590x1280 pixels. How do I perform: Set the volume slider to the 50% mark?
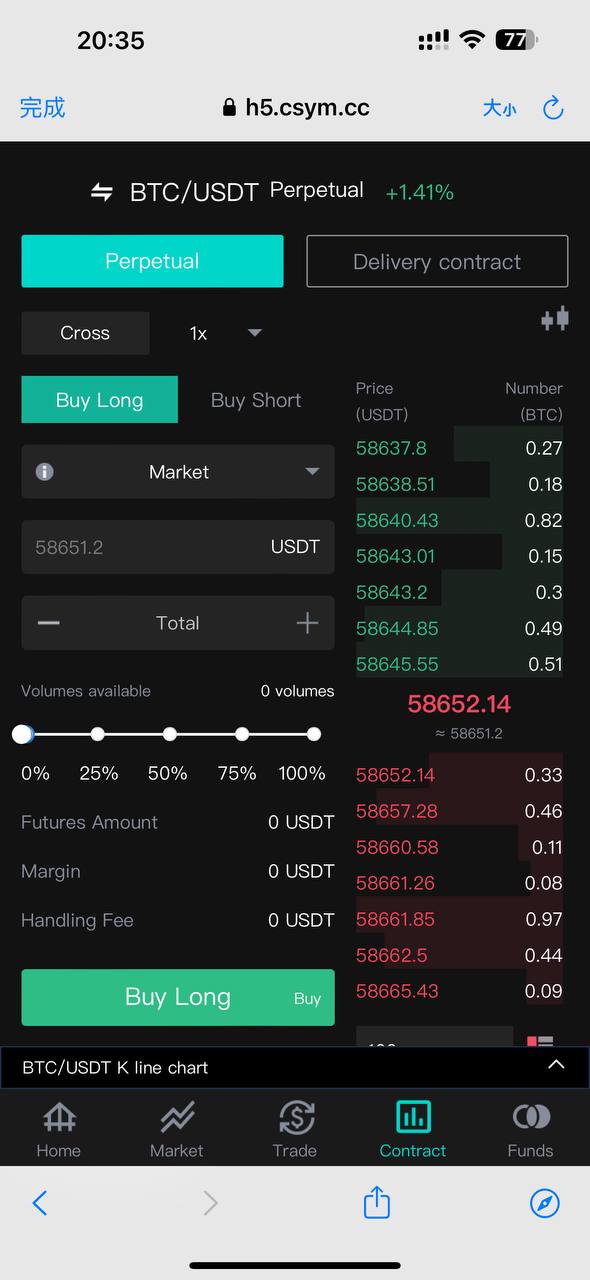point(170,734)
